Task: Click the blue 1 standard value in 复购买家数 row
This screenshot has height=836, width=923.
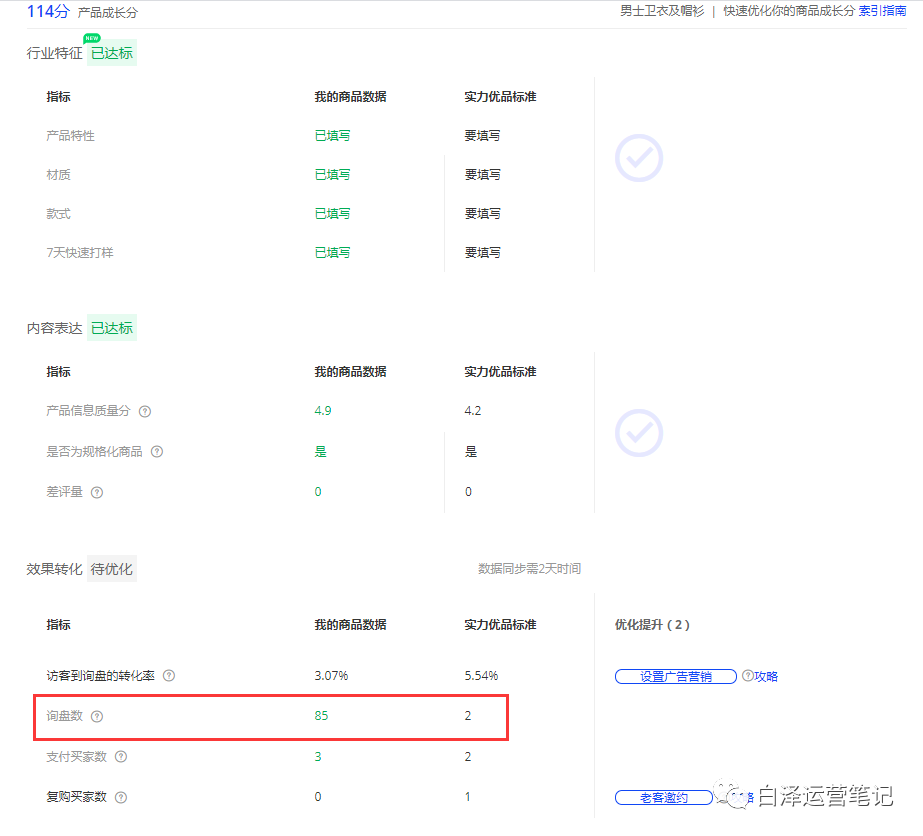Action: coord(467,797)
